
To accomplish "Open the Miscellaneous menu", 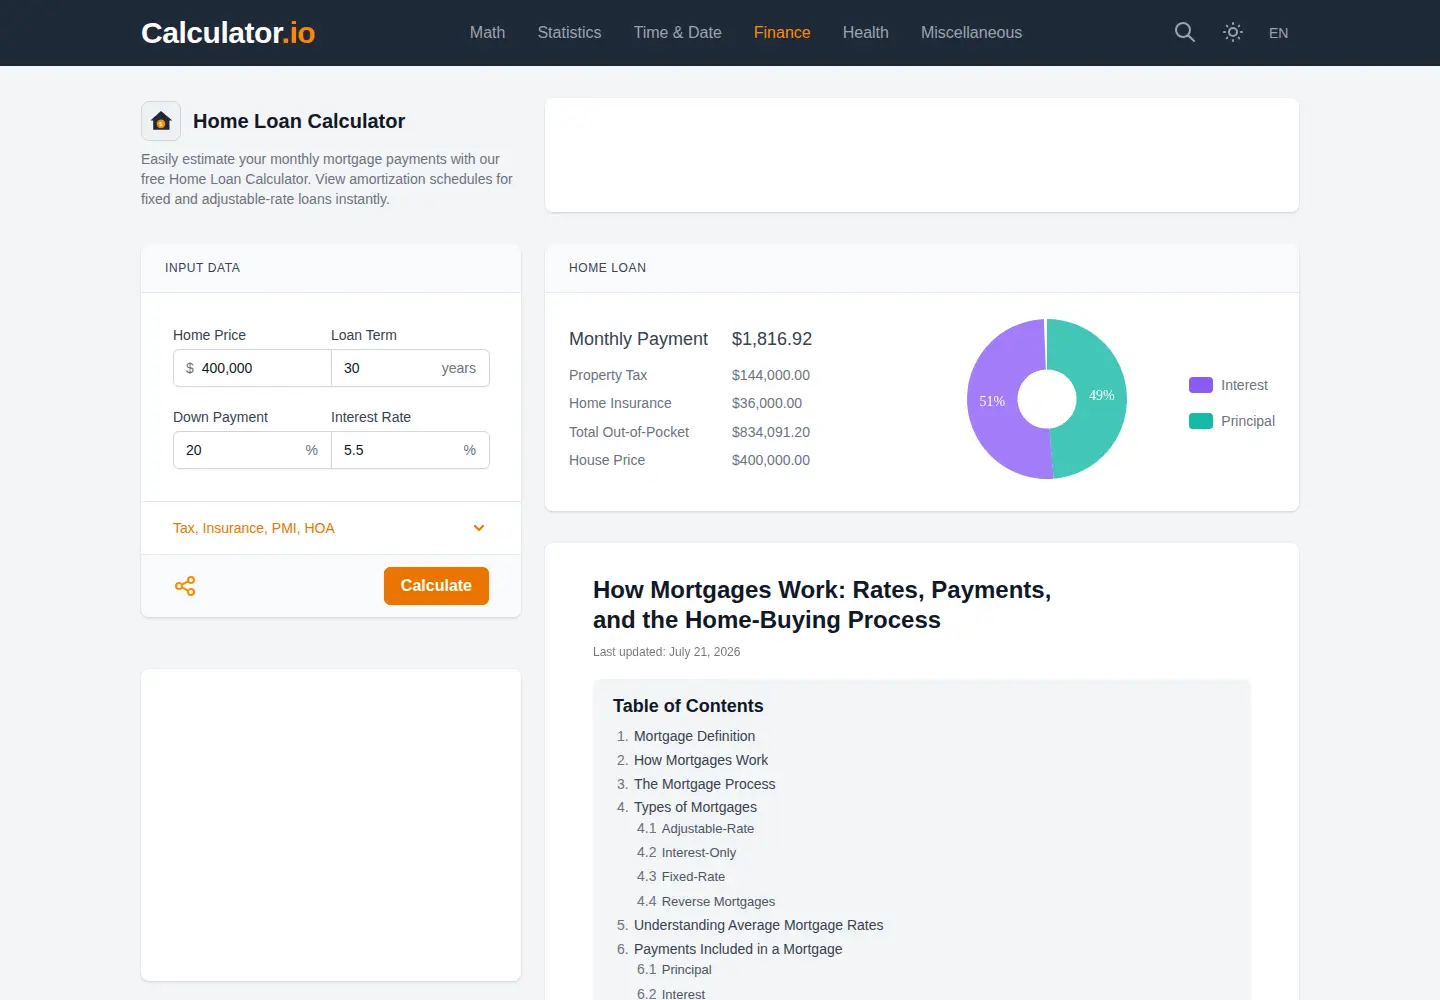I will [x=971, y=32].
